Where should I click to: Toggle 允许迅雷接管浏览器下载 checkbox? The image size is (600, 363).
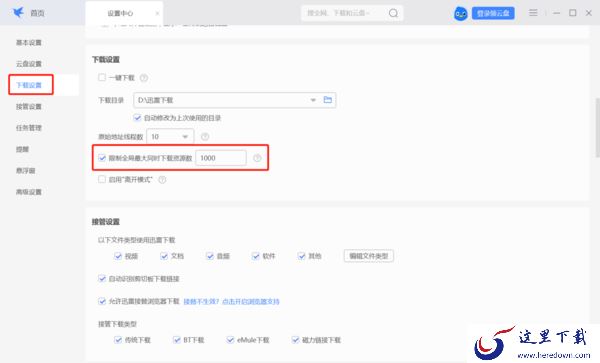coord(102,301)
